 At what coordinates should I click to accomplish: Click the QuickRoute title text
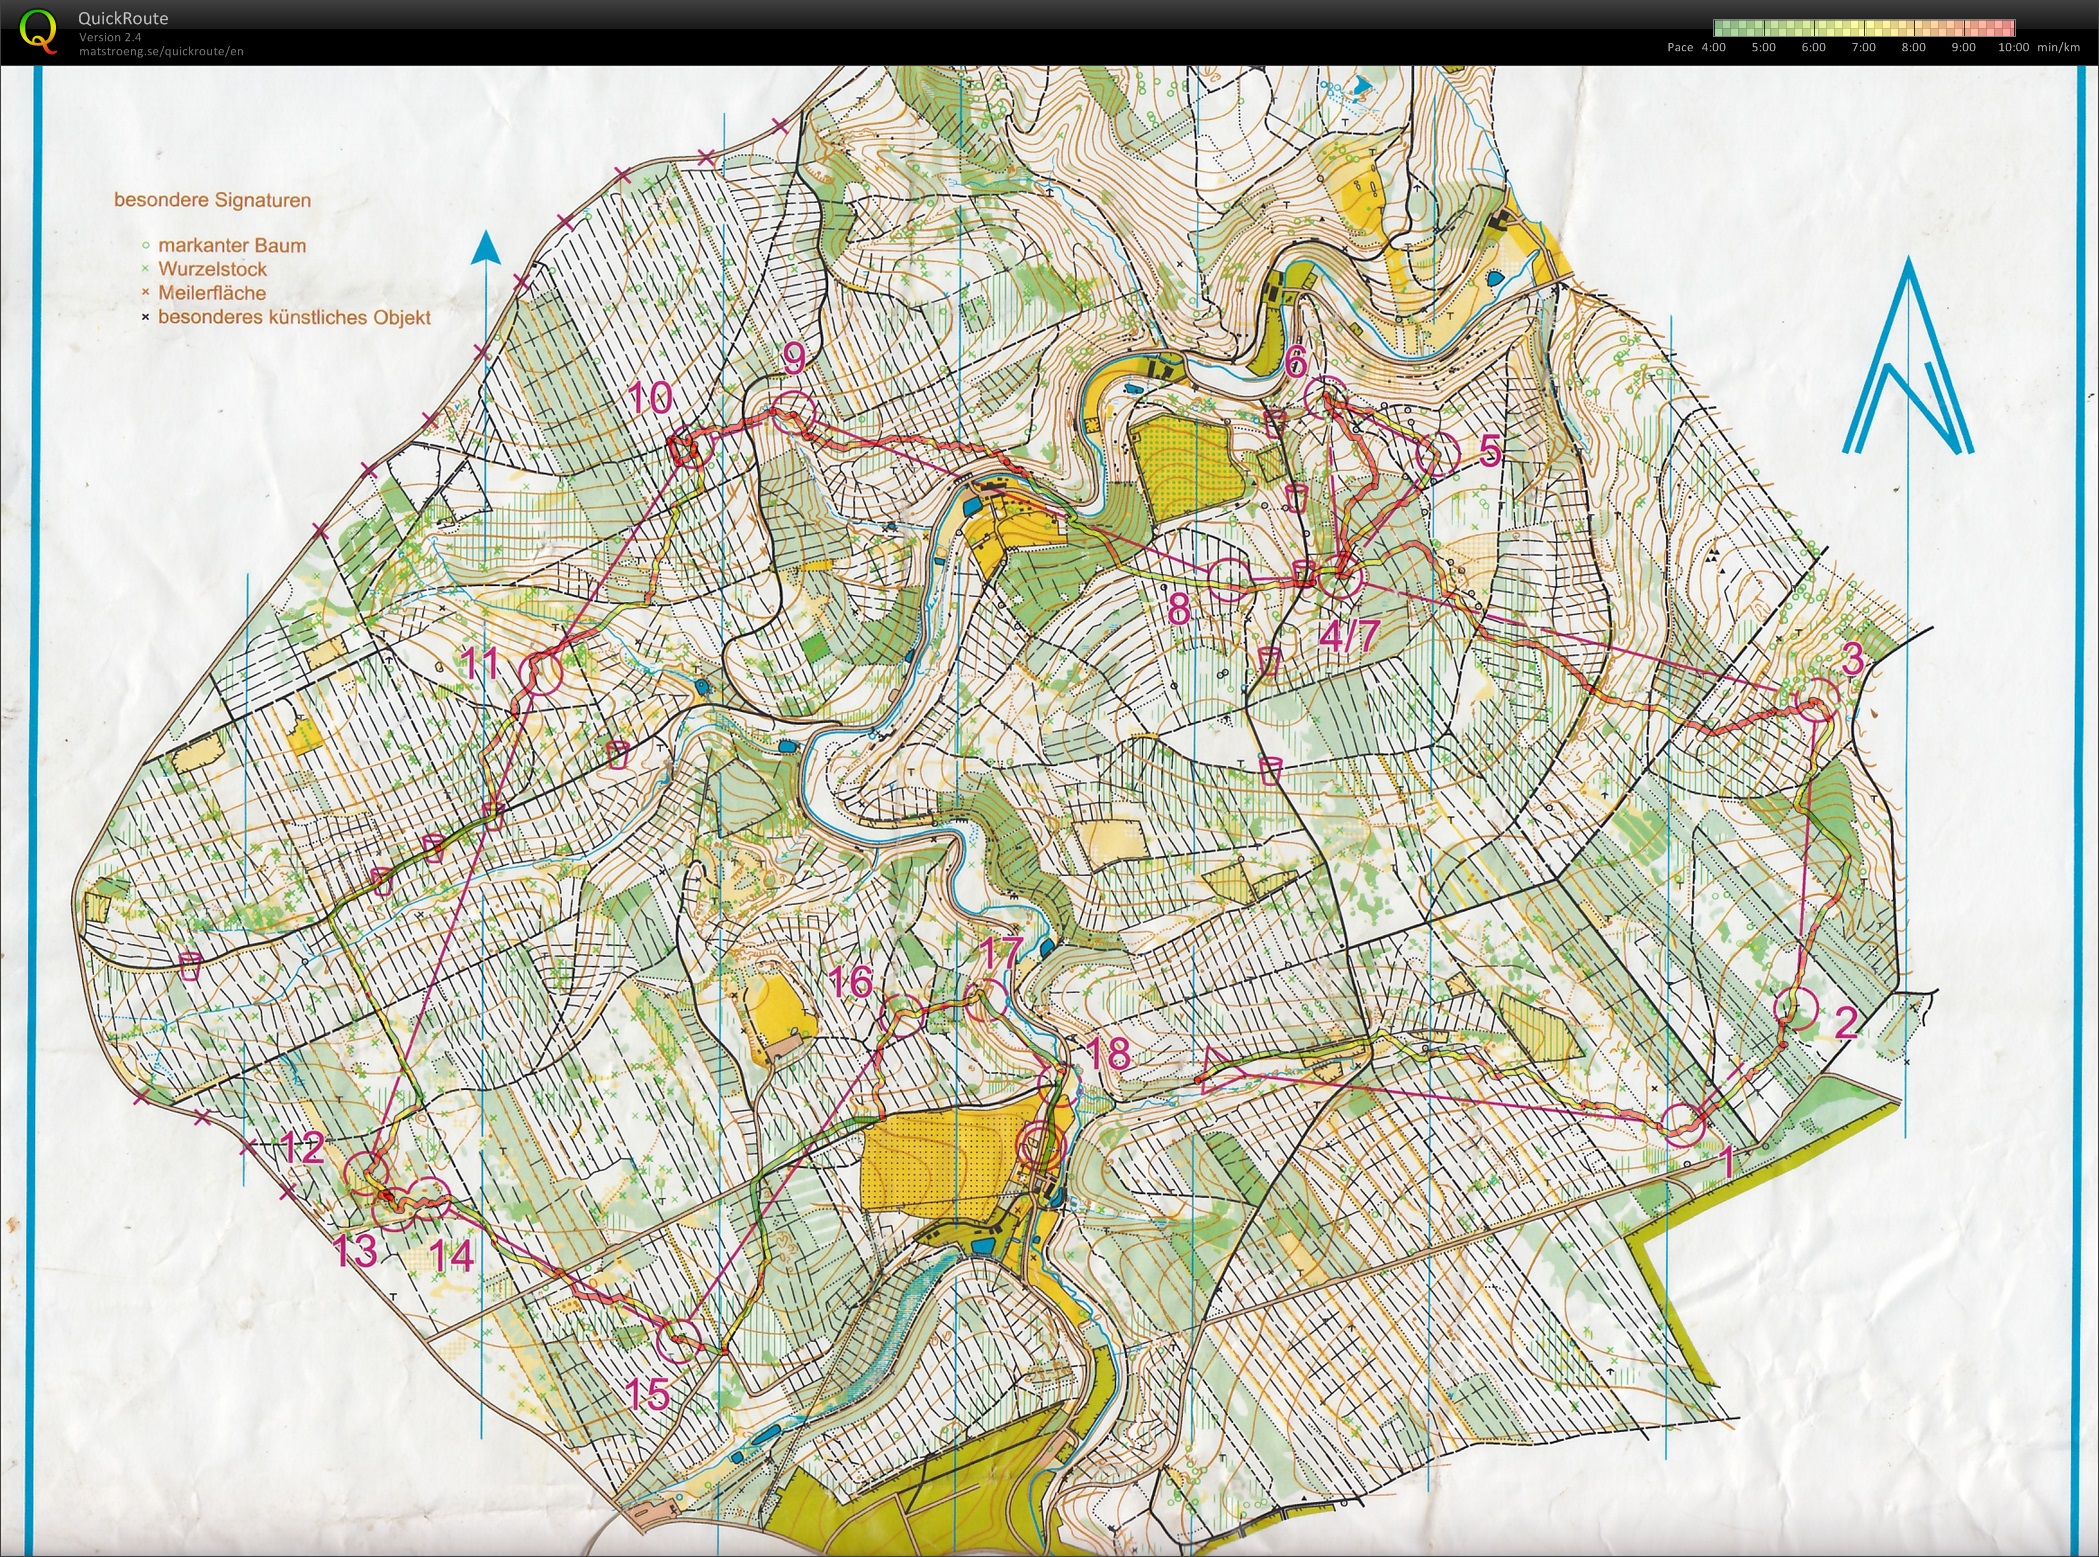123,18
